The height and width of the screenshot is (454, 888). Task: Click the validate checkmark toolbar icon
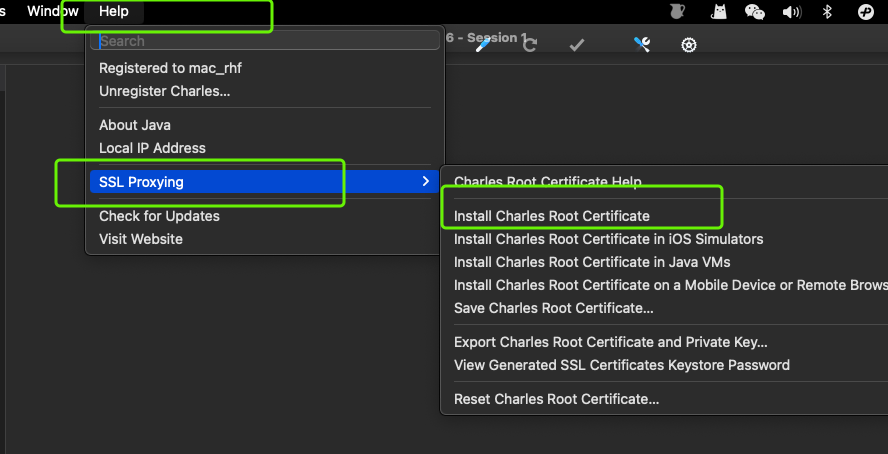(x=577, y=45)
